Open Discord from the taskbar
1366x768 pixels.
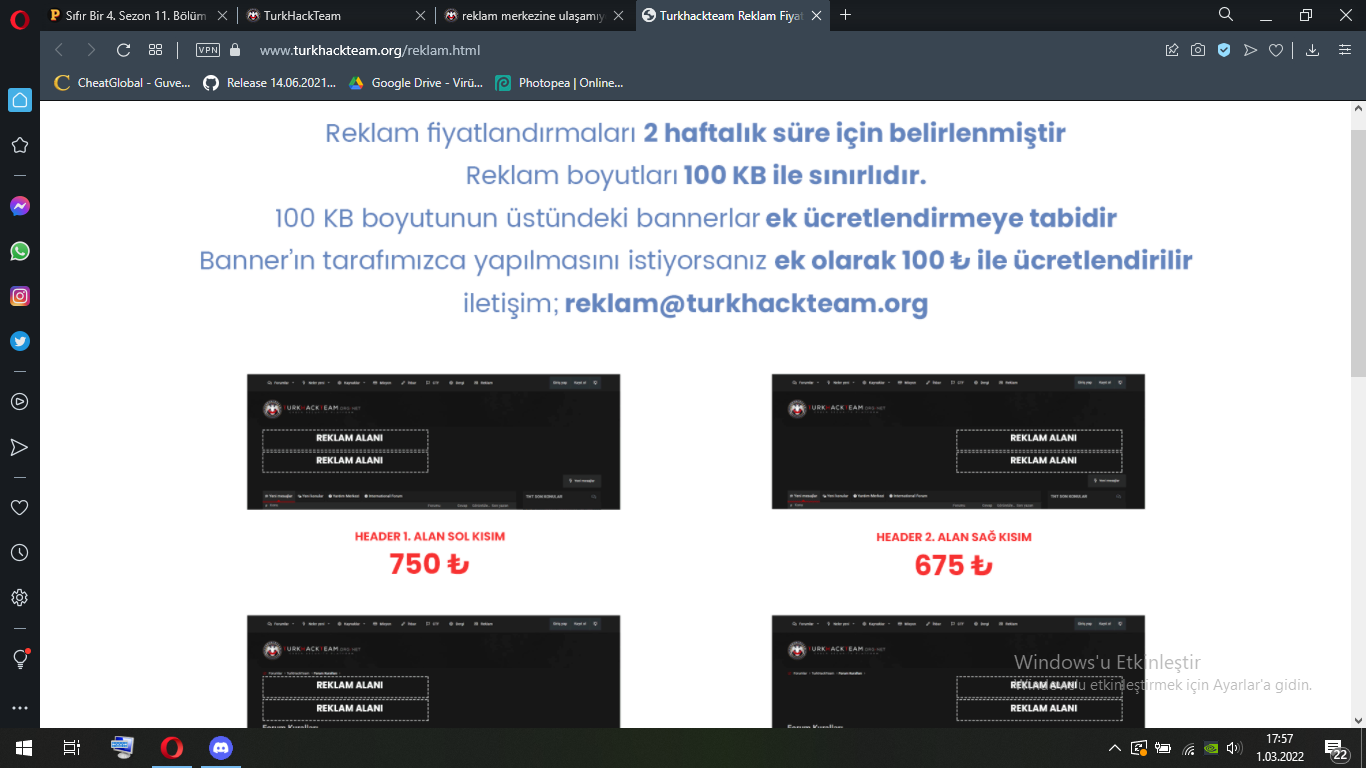[221, 748]
